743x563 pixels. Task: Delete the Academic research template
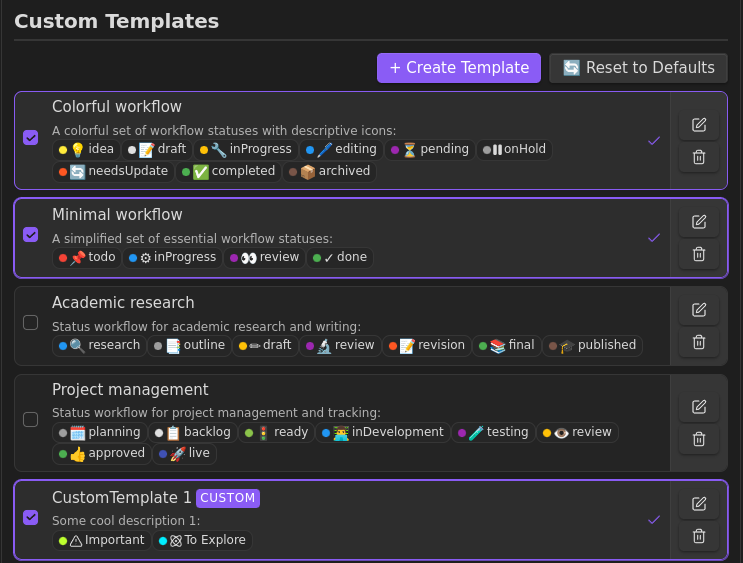699,342
